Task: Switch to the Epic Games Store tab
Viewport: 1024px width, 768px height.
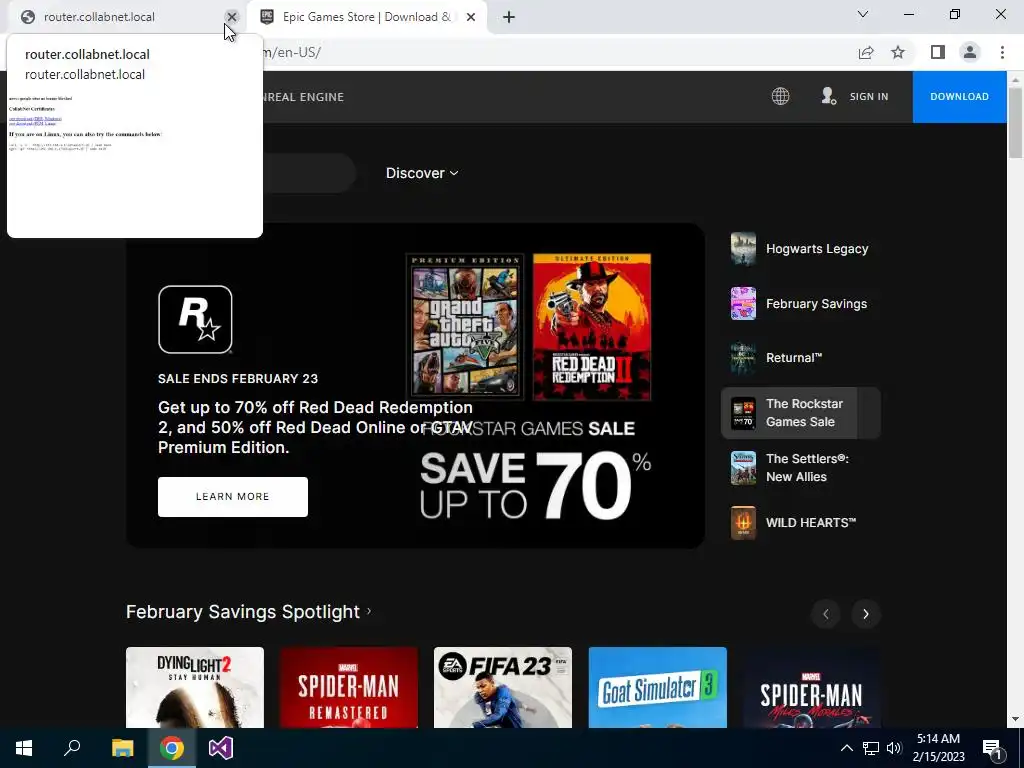Action: [367, 17]
